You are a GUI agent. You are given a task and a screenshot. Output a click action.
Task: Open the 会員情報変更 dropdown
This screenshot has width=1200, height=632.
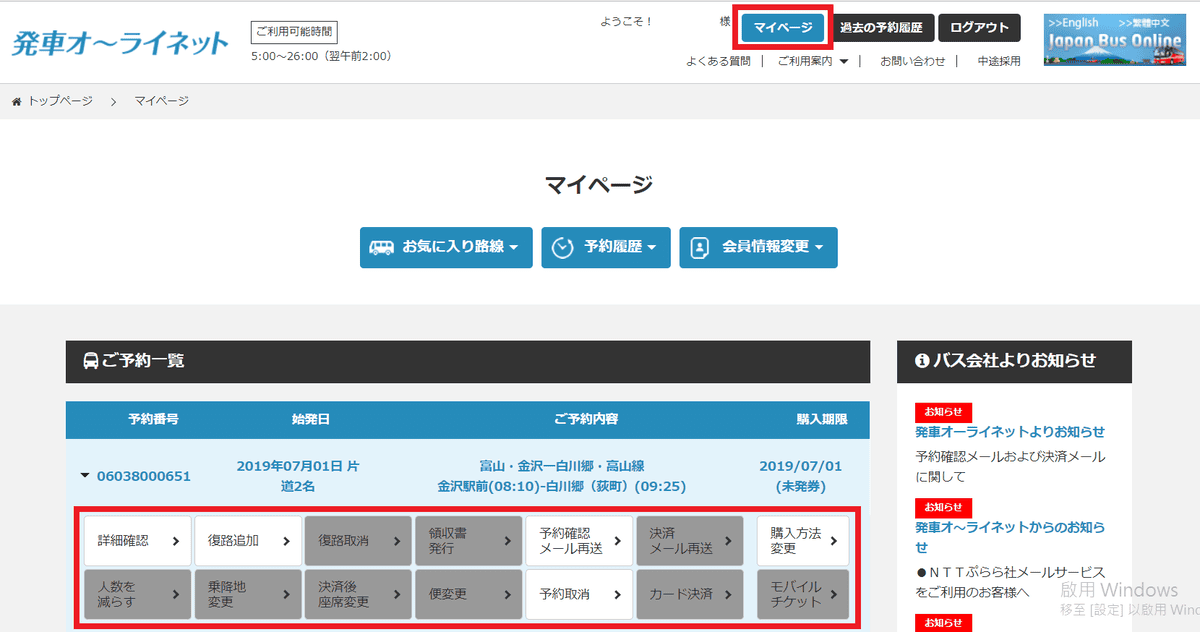758,247
